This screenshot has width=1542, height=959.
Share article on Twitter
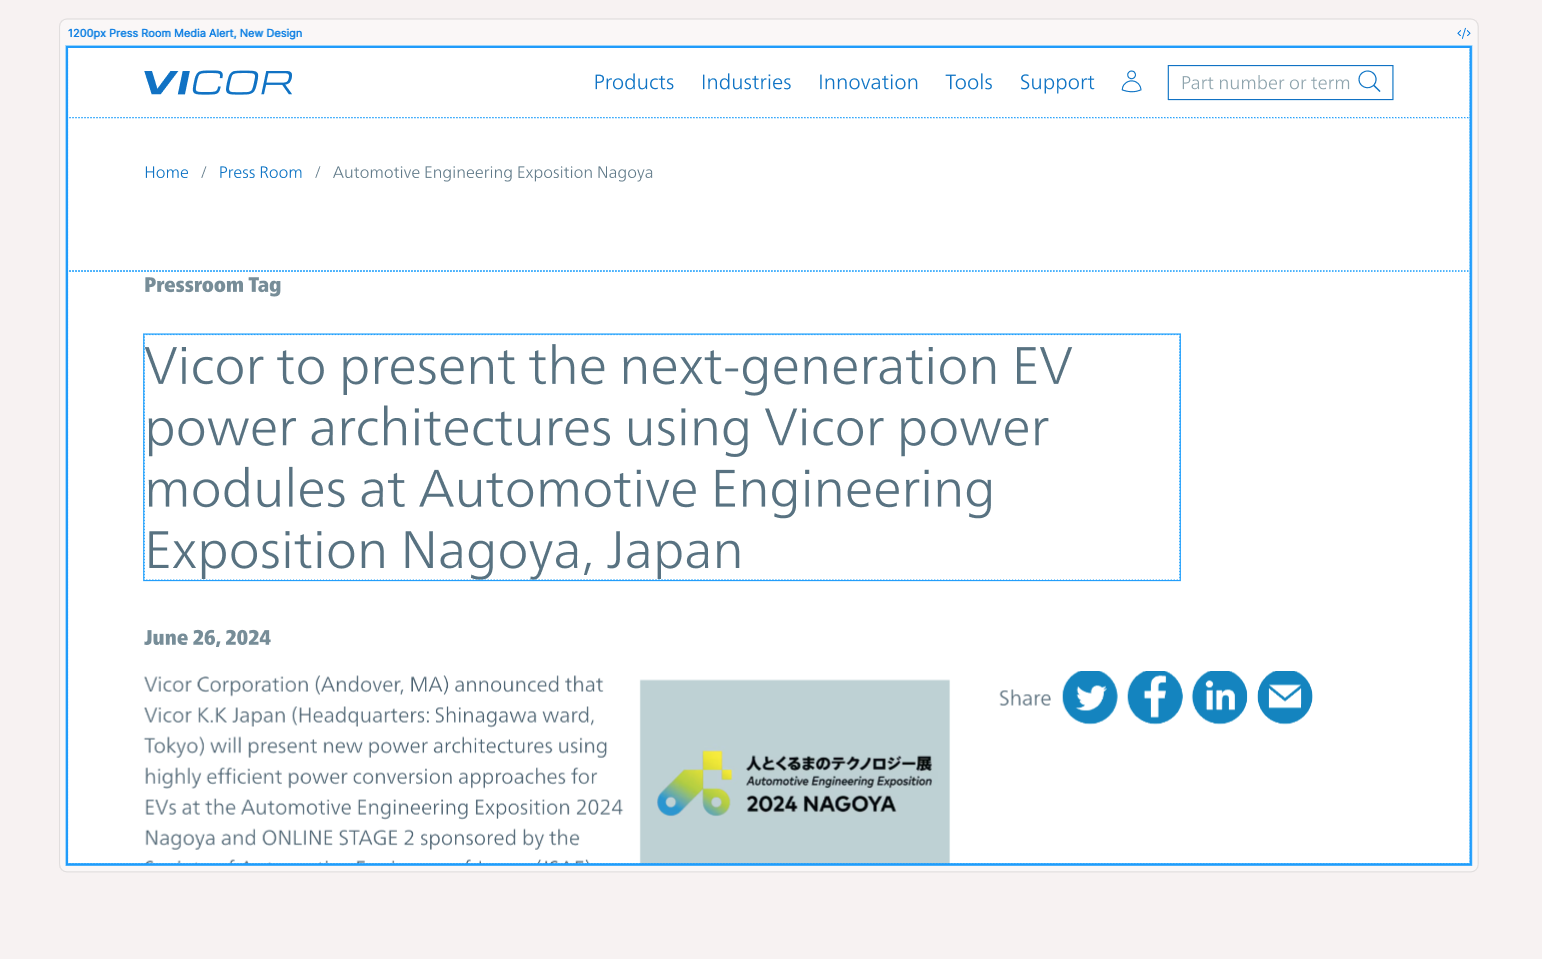pos(1089,697)
